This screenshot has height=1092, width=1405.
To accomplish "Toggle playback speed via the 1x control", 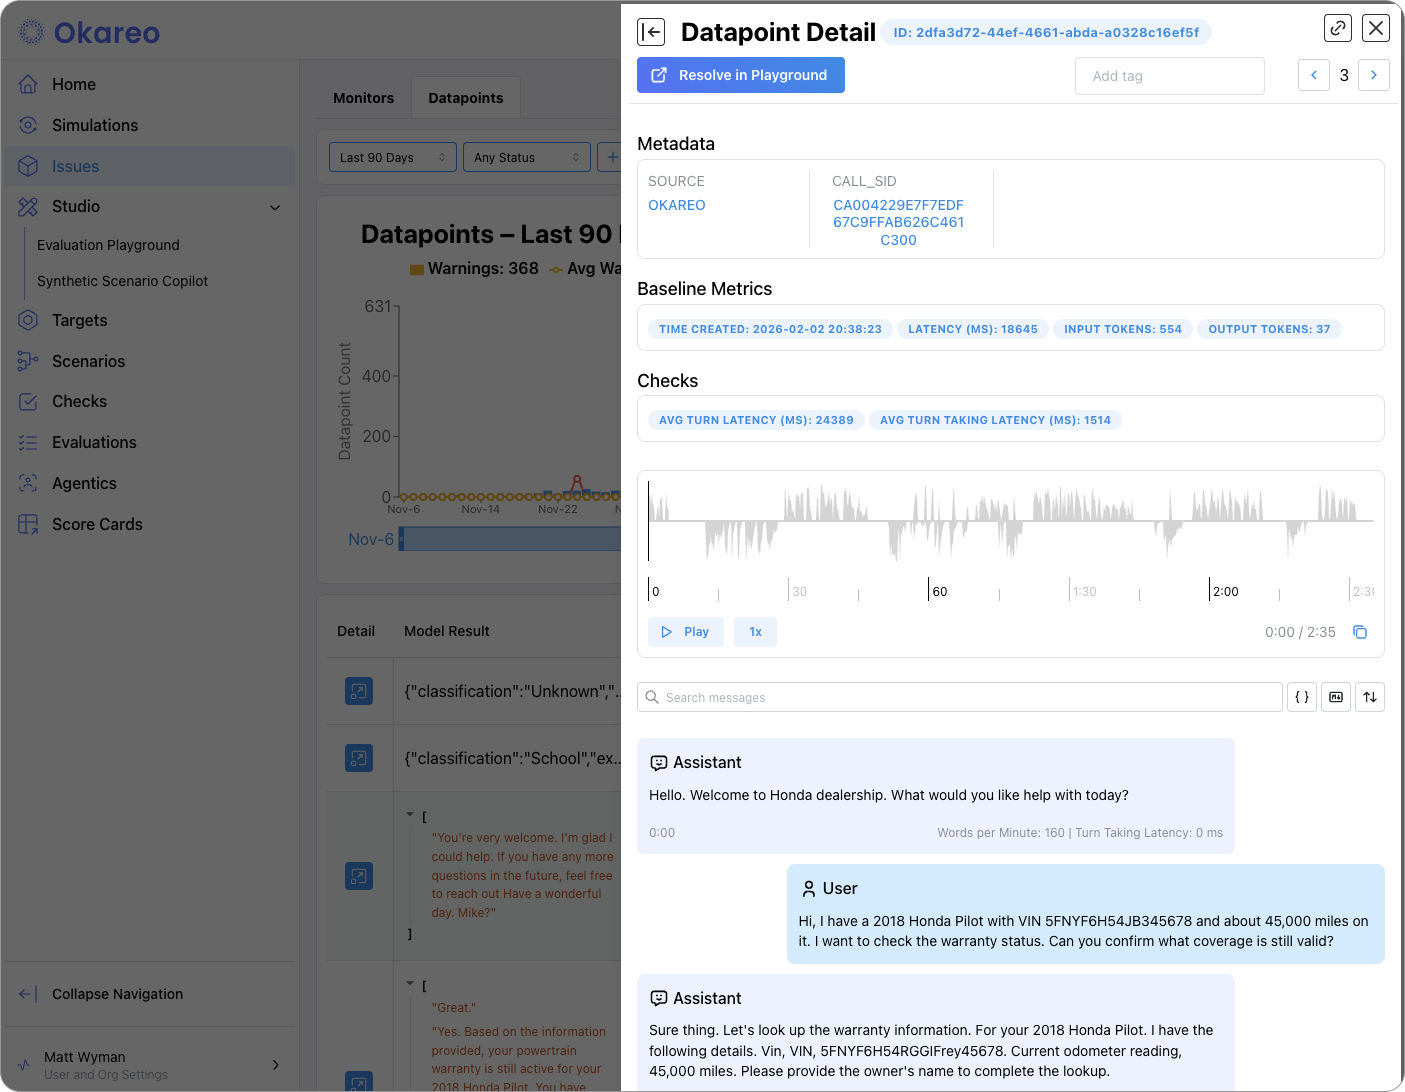I will (x=755, y=631).
